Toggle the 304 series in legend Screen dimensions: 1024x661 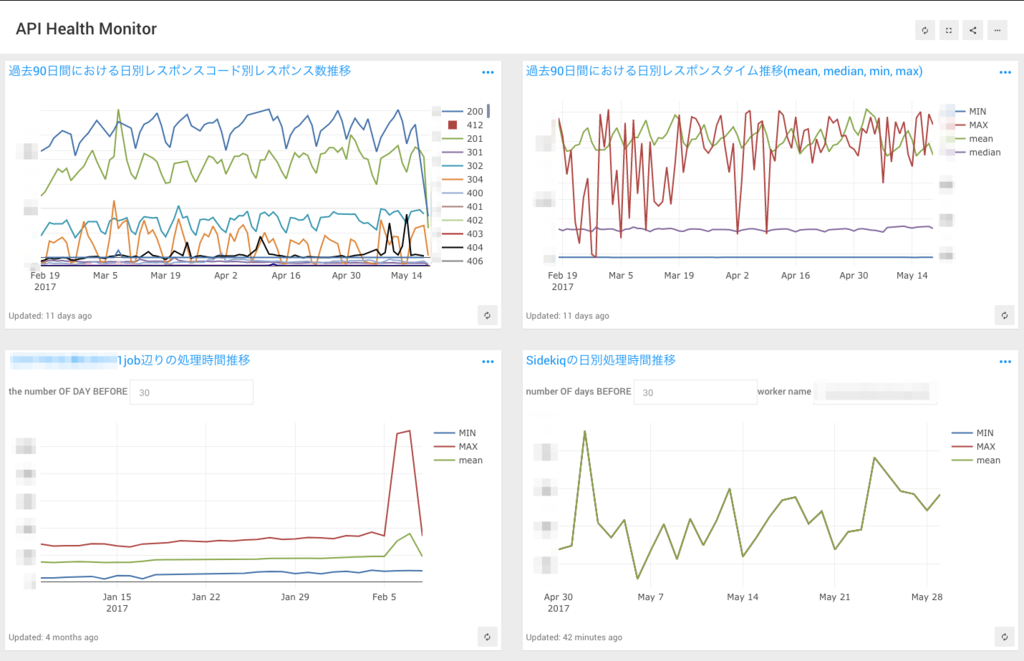[x=463, y=180]
